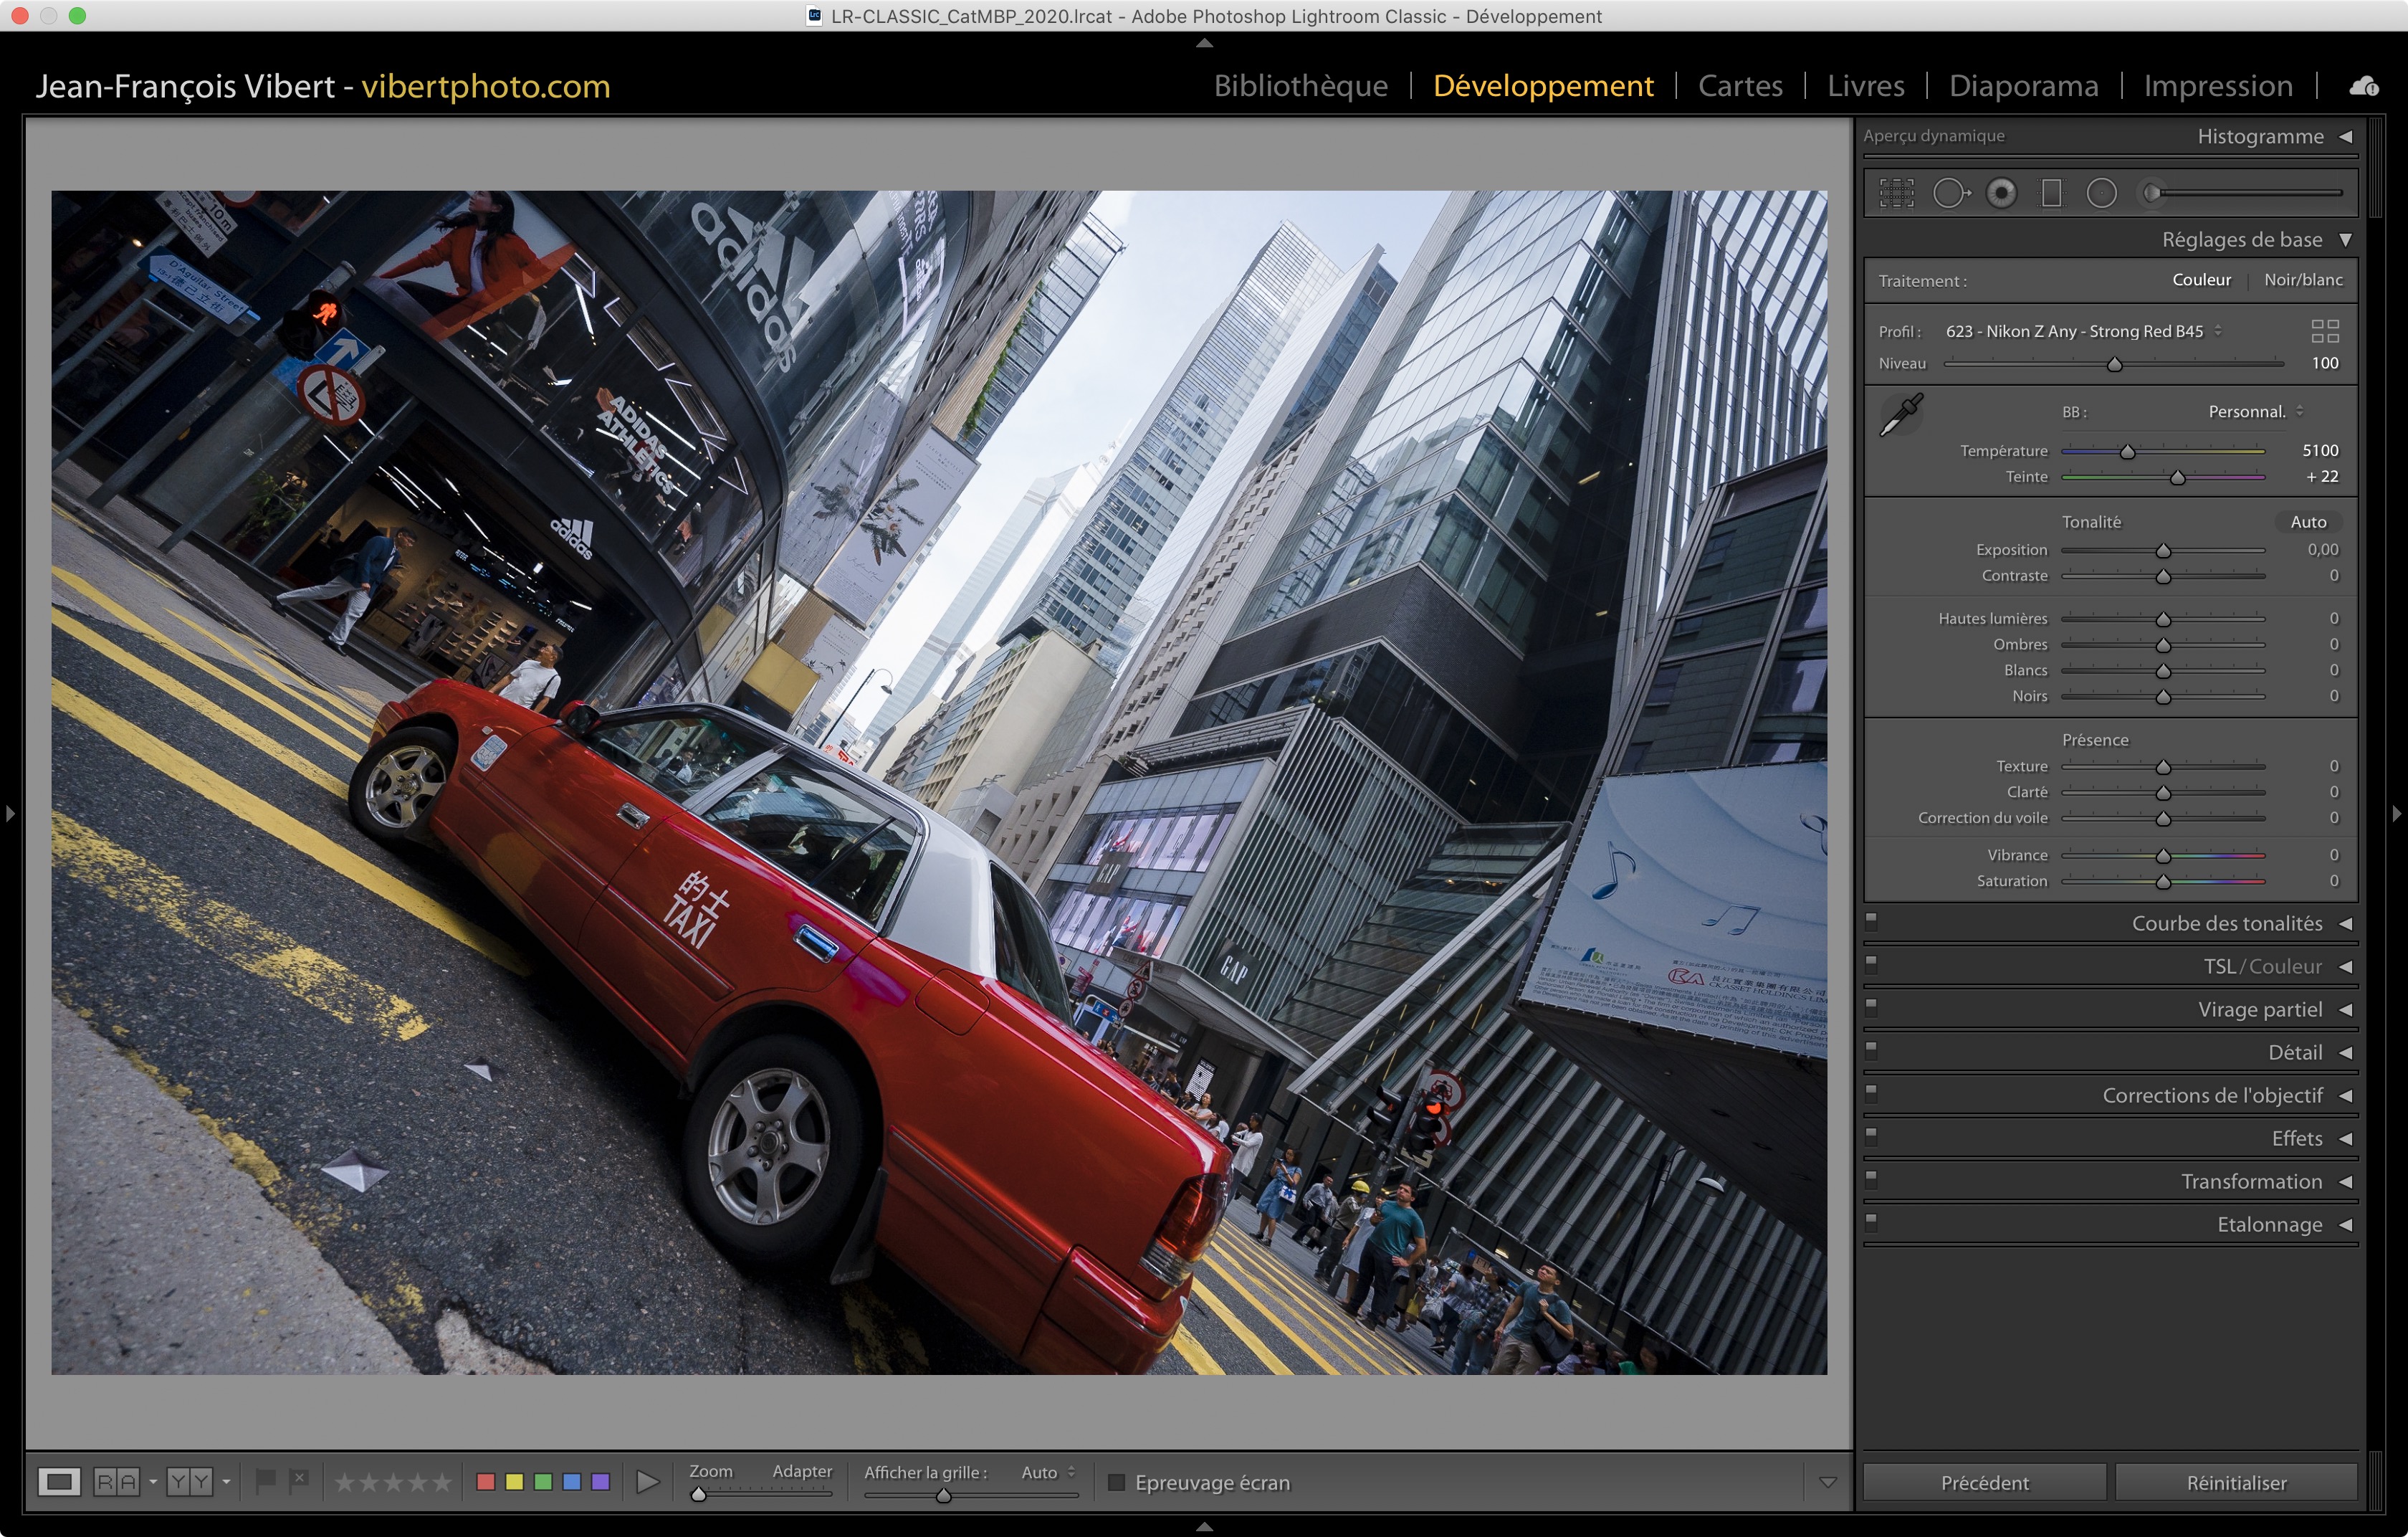The image size is (2408, 1537).
Task: Expand the TSL / Couleur panel
Action: click(2345, 967)
